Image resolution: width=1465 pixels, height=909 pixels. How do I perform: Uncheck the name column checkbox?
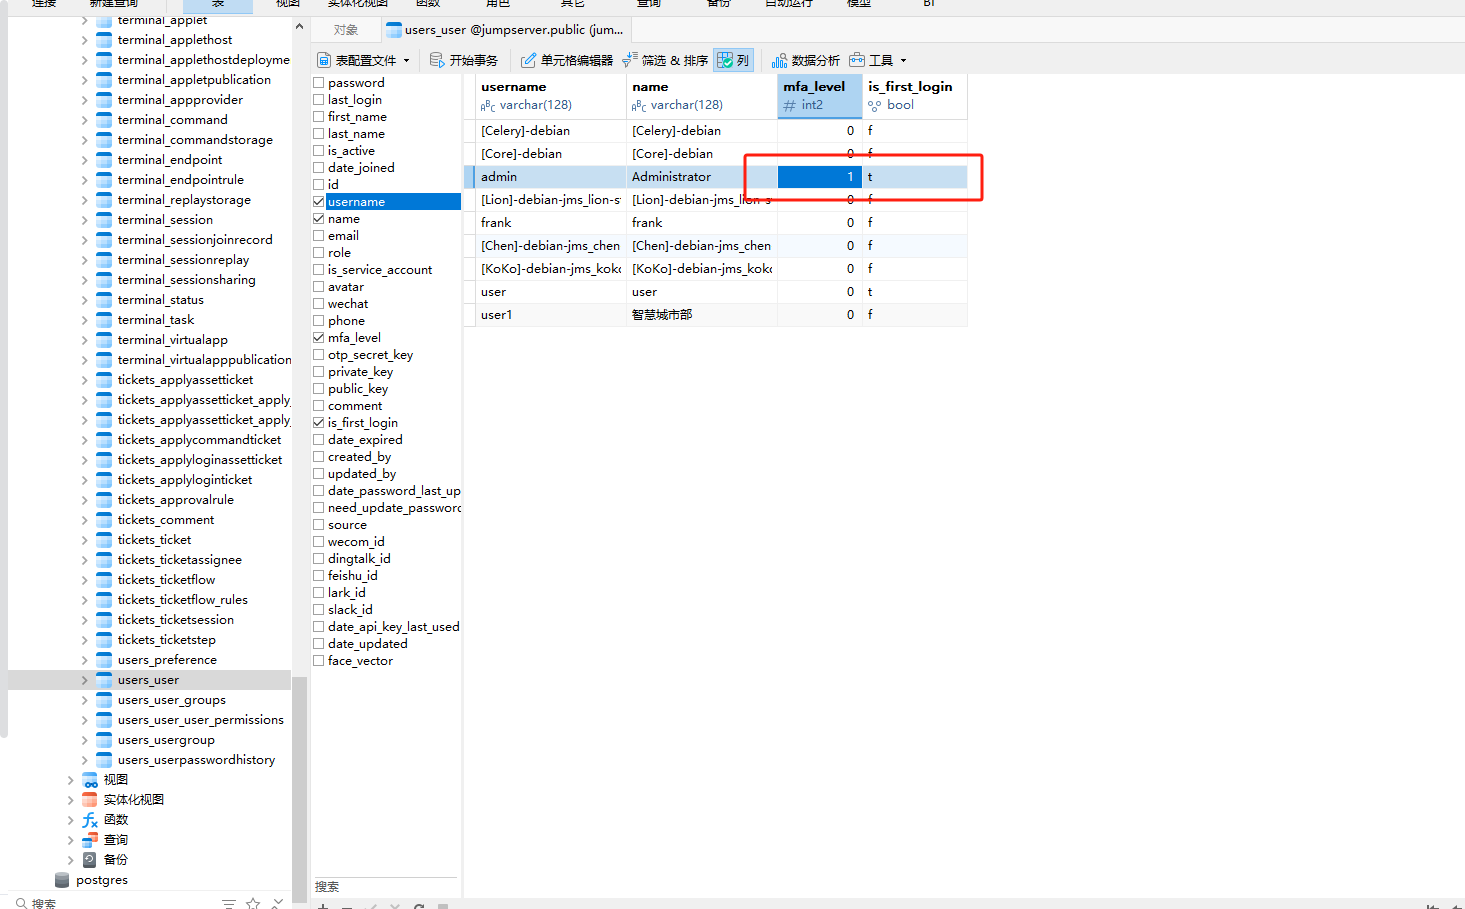[x=319, y=219]
